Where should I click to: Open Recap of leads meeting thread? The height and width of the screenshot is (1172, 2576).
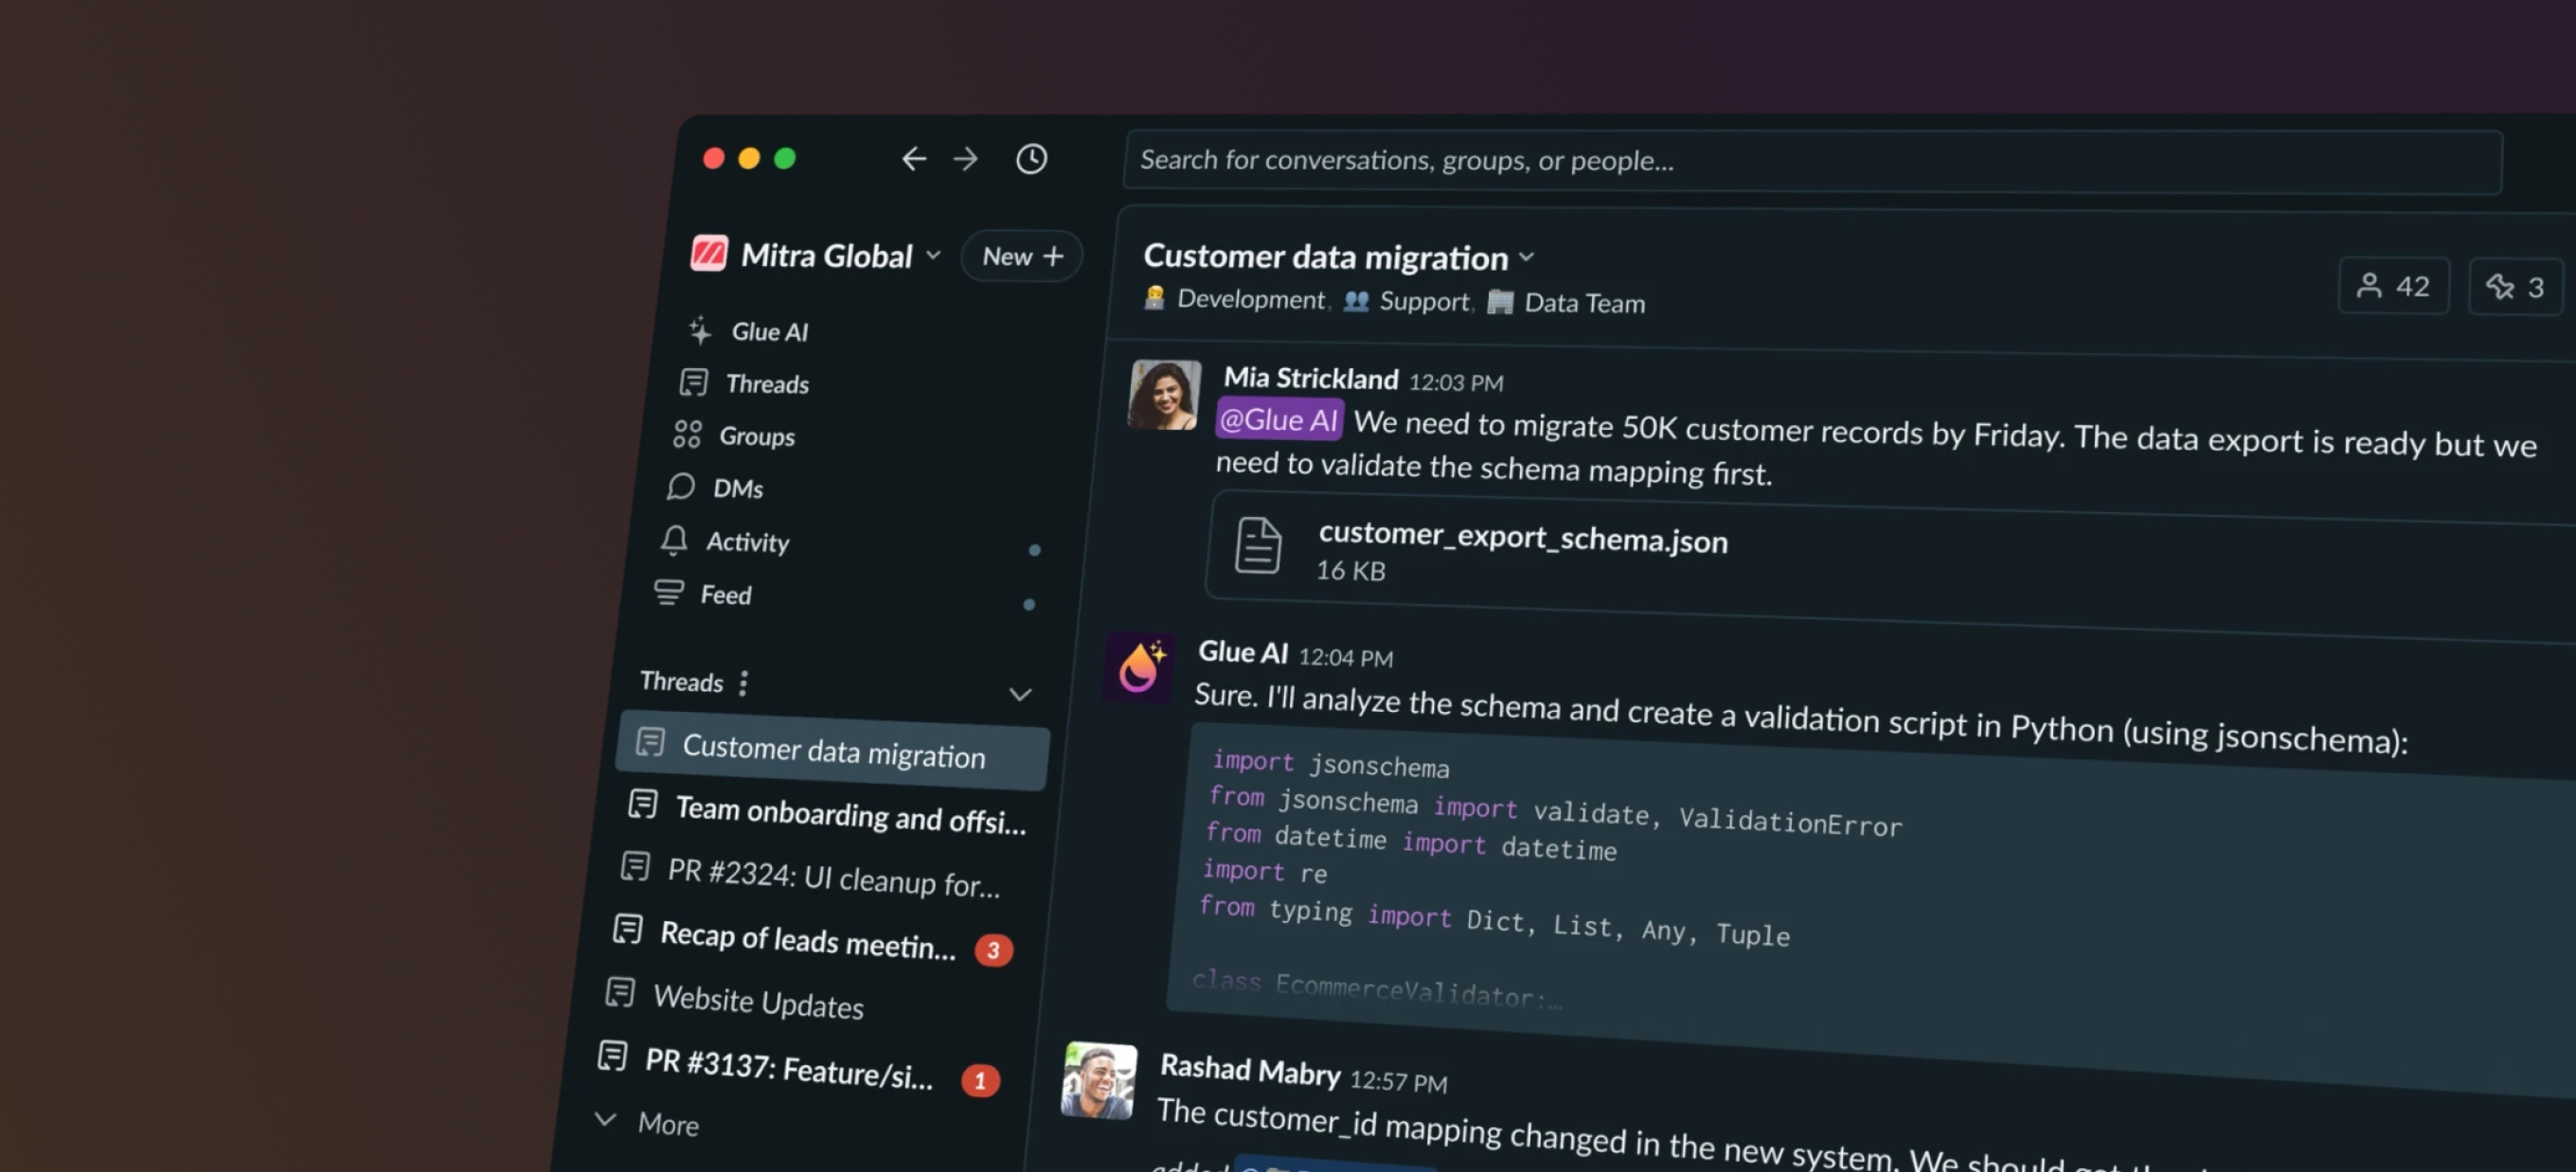click(806, 939)
